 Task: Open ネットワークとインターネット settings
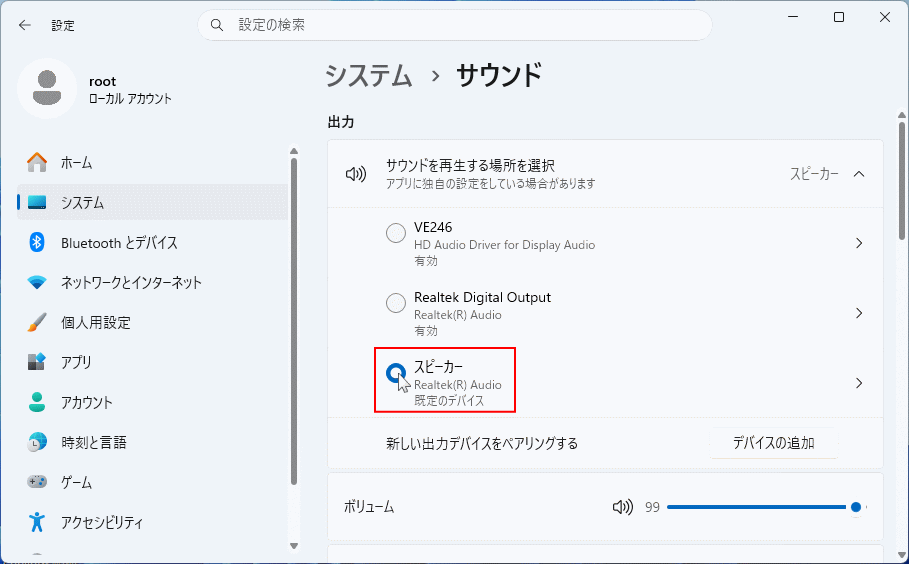coord(152,282)
